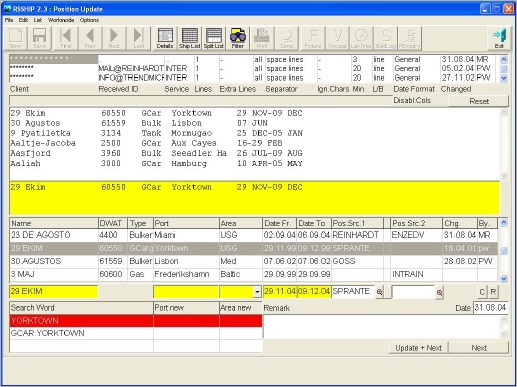Click Update + Next button
The image size is (517, 387).
(x=418, y=348)
